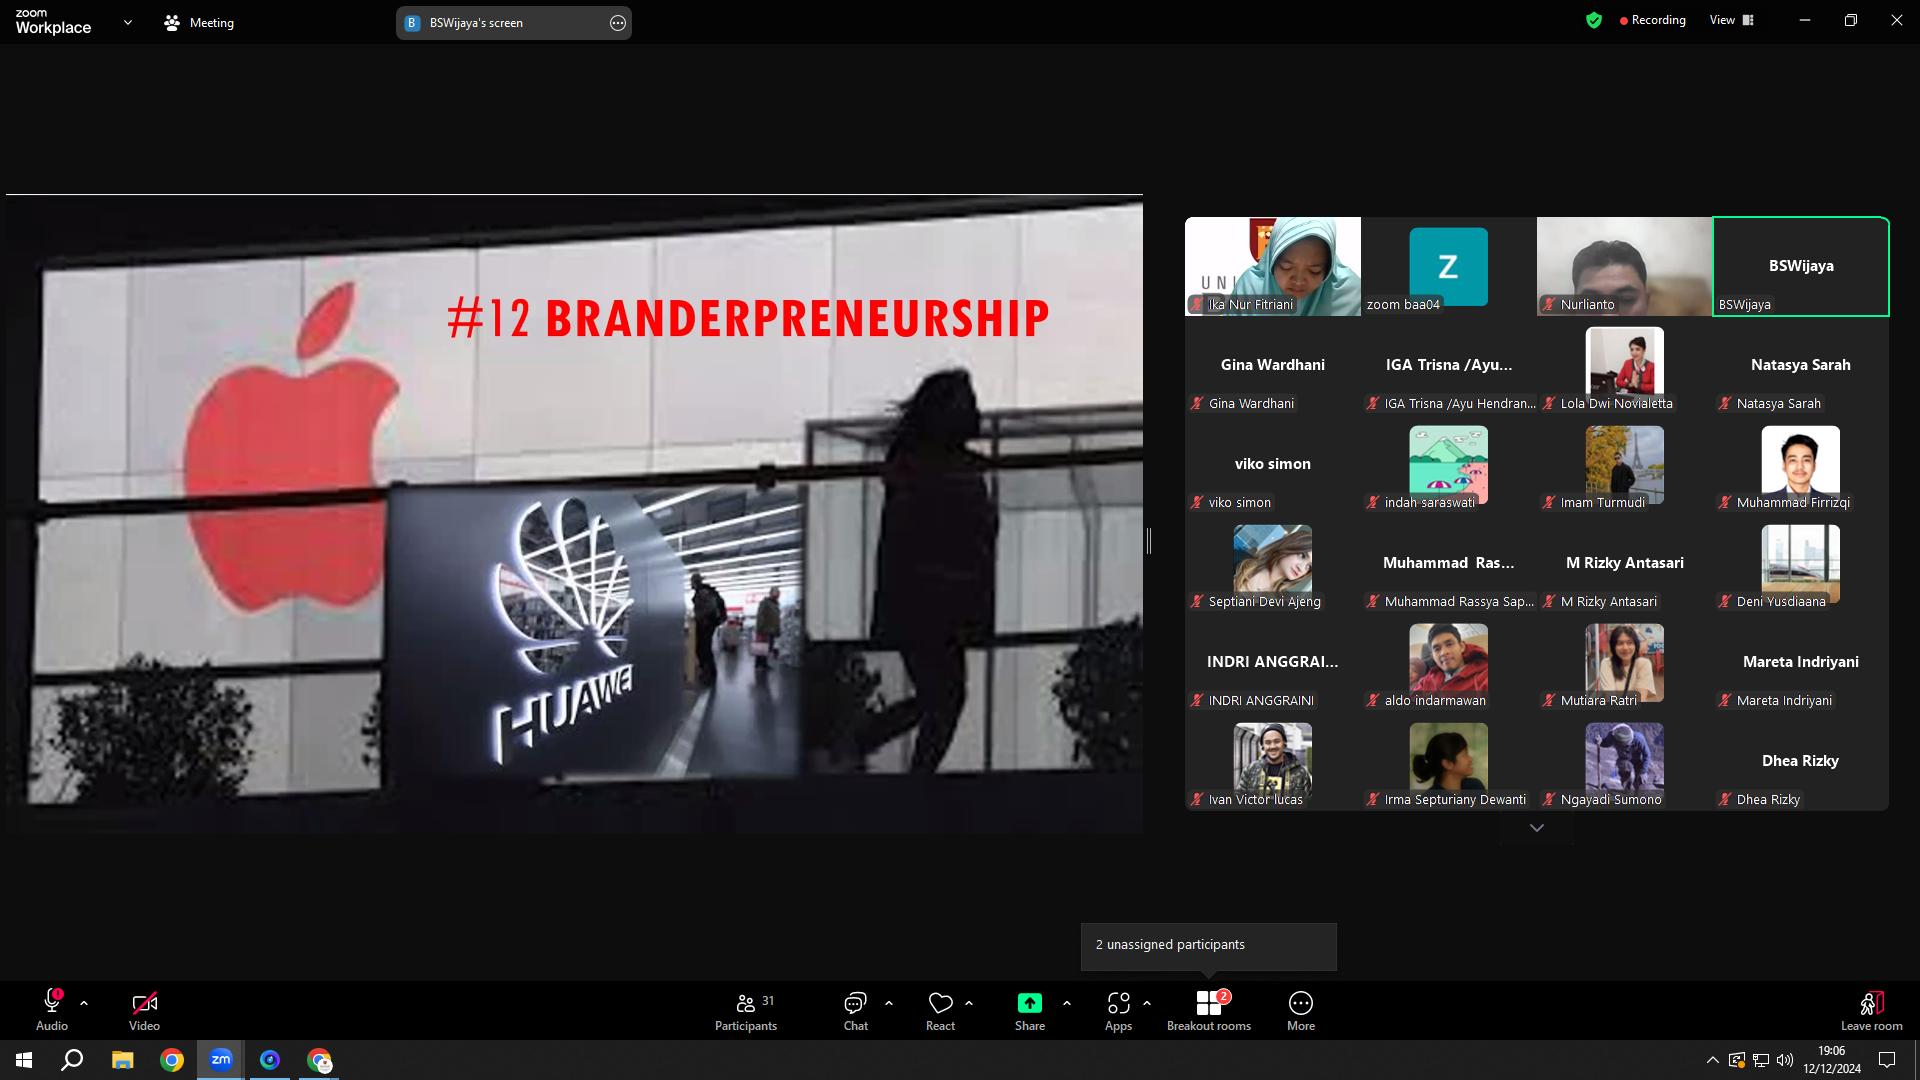Open the first Chrome taskbar icon

[172, 1060]
